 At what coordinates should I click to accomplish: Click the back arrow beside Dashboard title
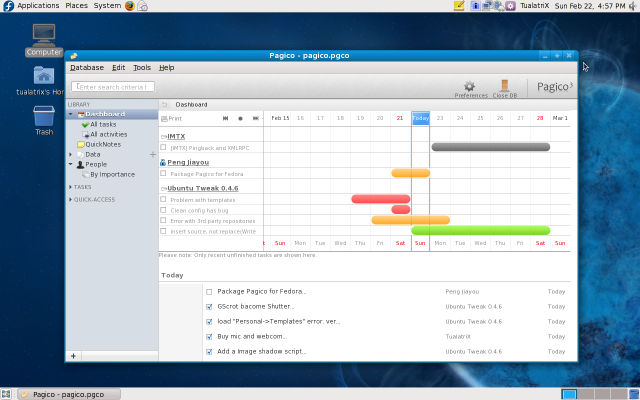point(164,104)
